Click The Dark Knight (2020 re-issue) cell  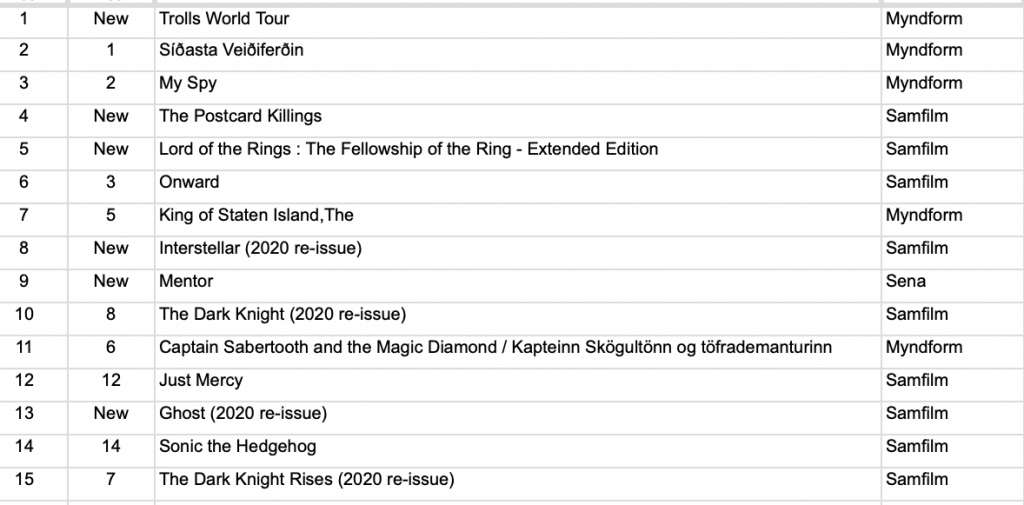point(282,314)
